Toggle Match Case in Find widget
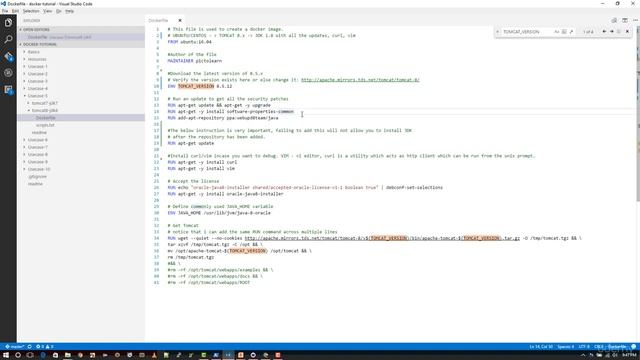 (x=557, y=31)
